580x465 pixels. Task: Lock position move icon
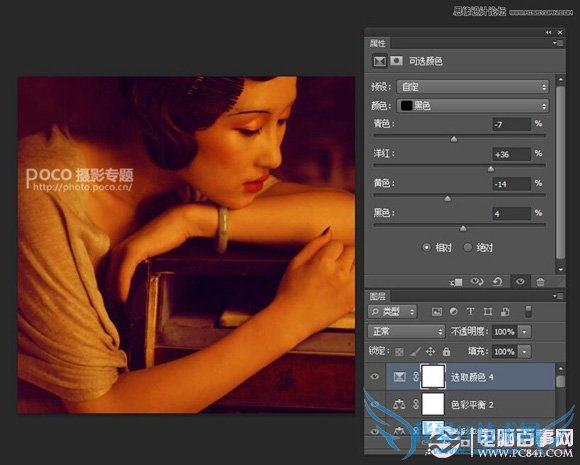point(430,351)
